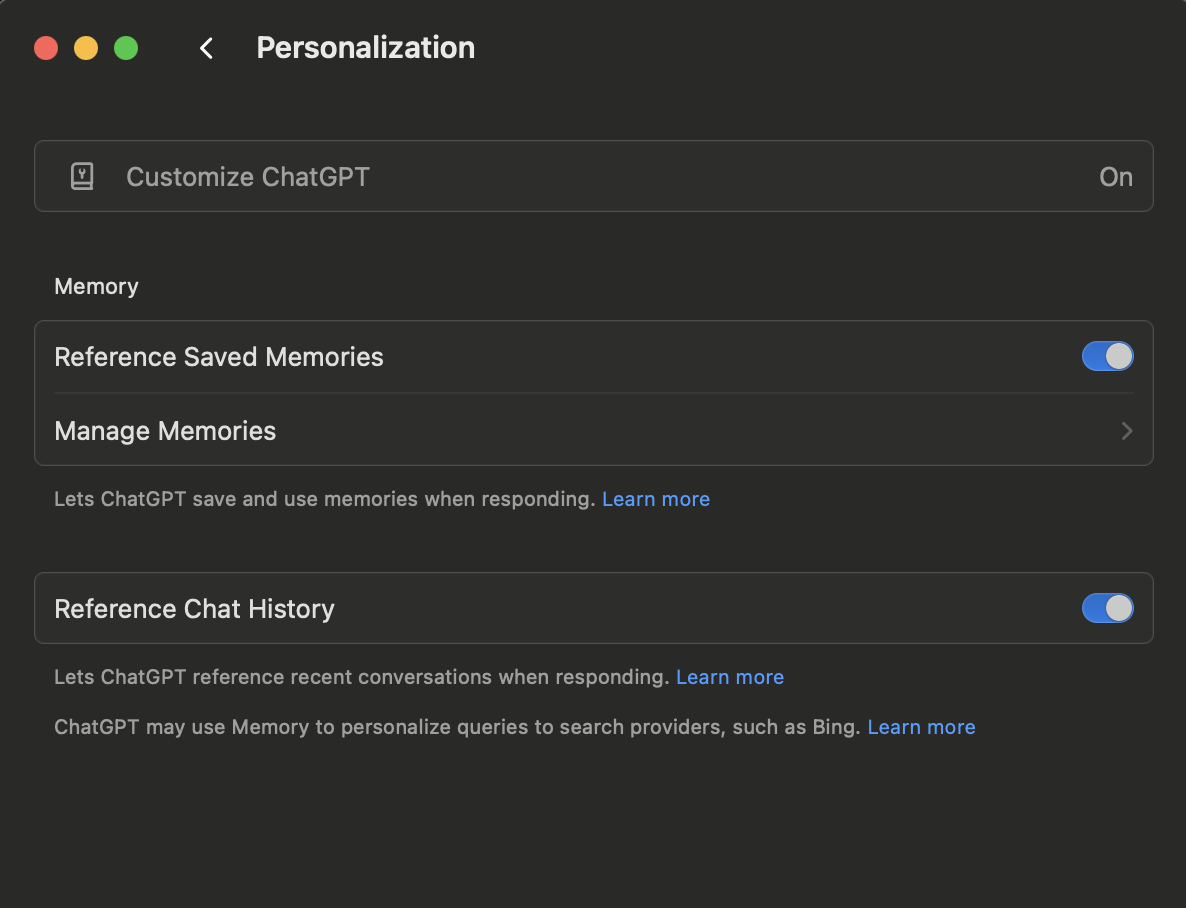Click the 'ChatGPT may use Memory' Bing notice
The image size is (1186, 908).
pos(458,727)
